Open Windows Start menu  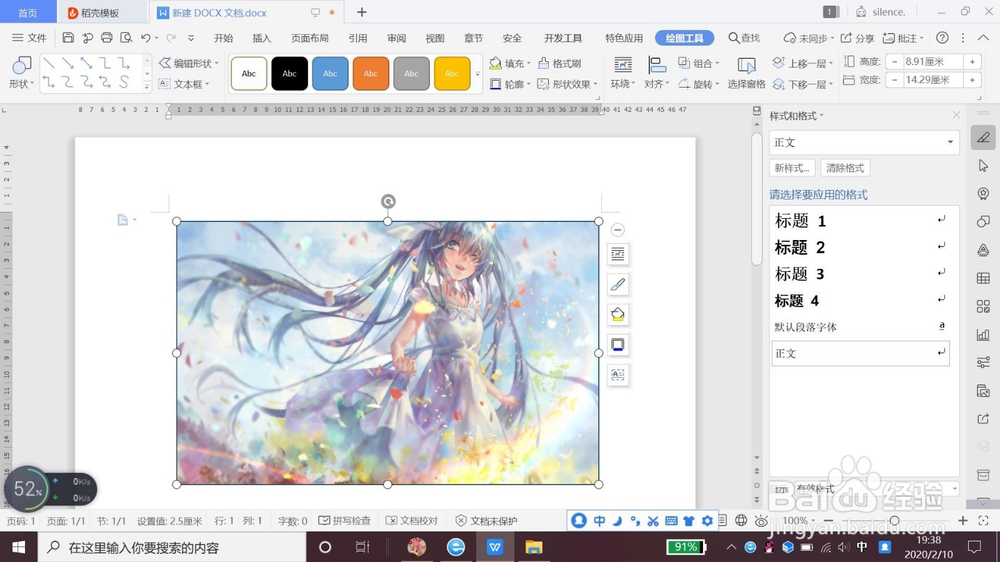click(18, 547)
